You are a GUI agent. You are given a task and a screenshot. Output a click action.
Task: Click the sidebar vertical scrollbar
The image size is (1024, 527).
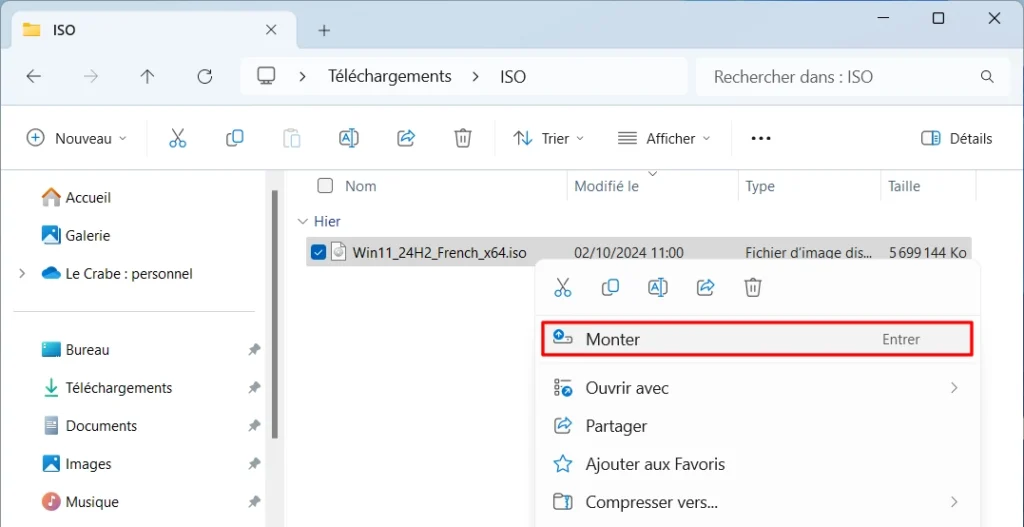coord(275,313)
